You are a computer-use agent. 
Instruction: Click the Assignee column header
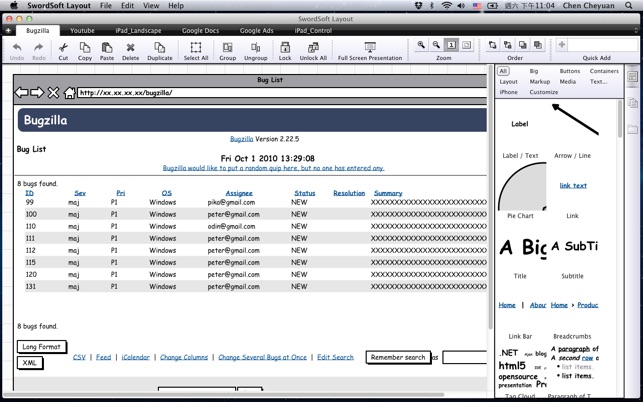click(x=239, y=193)
